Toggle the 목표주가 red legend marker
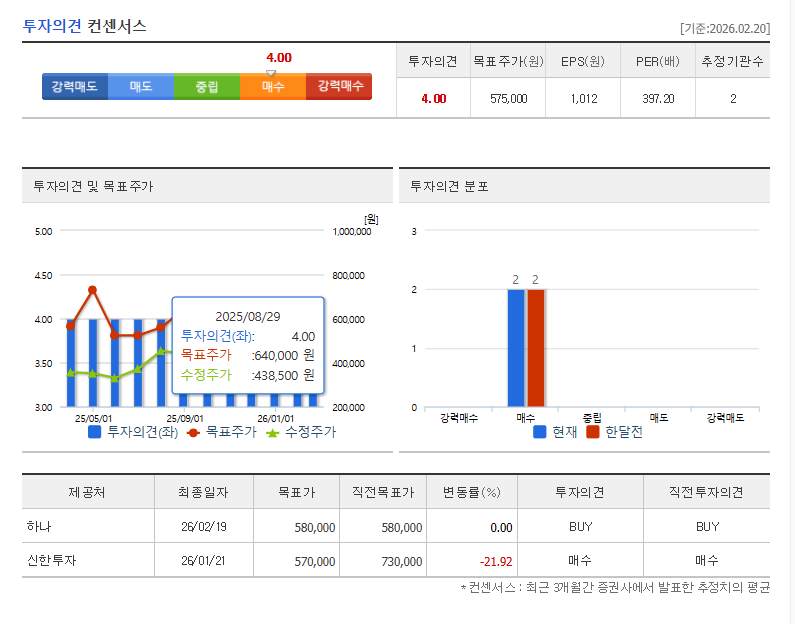Screen dimensions: 795x624 [x=193, y=433]
